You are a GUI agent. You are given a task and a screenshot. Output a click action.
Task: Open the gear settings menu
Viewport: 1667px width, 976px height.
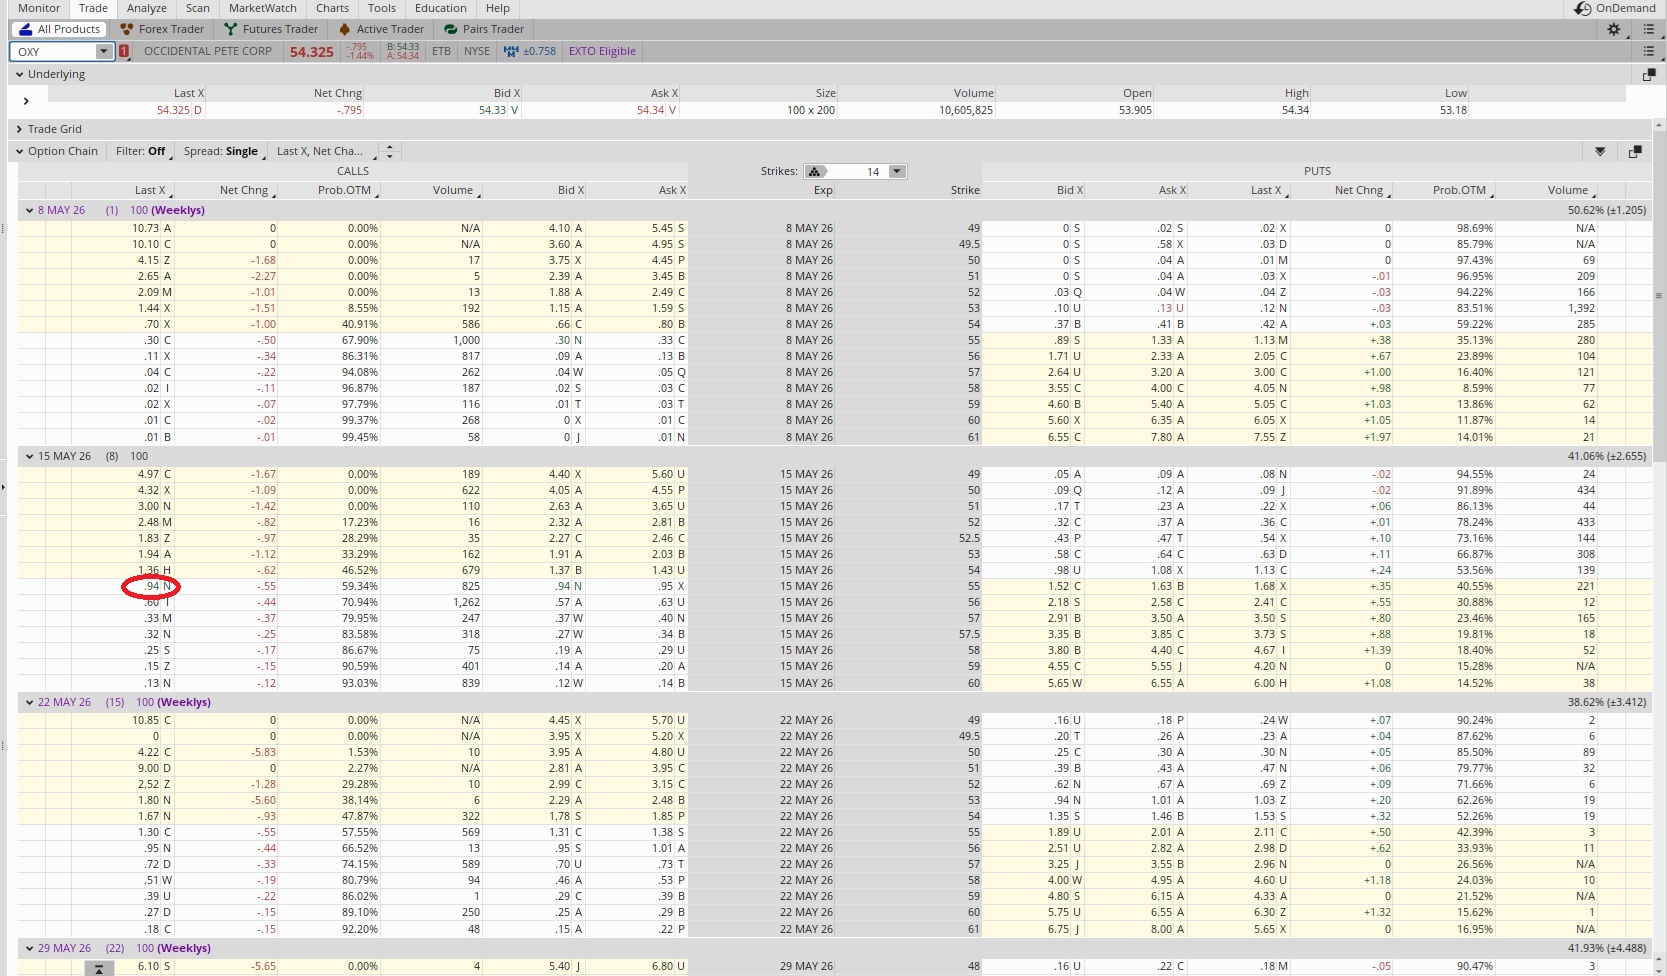pos(1613,29)
